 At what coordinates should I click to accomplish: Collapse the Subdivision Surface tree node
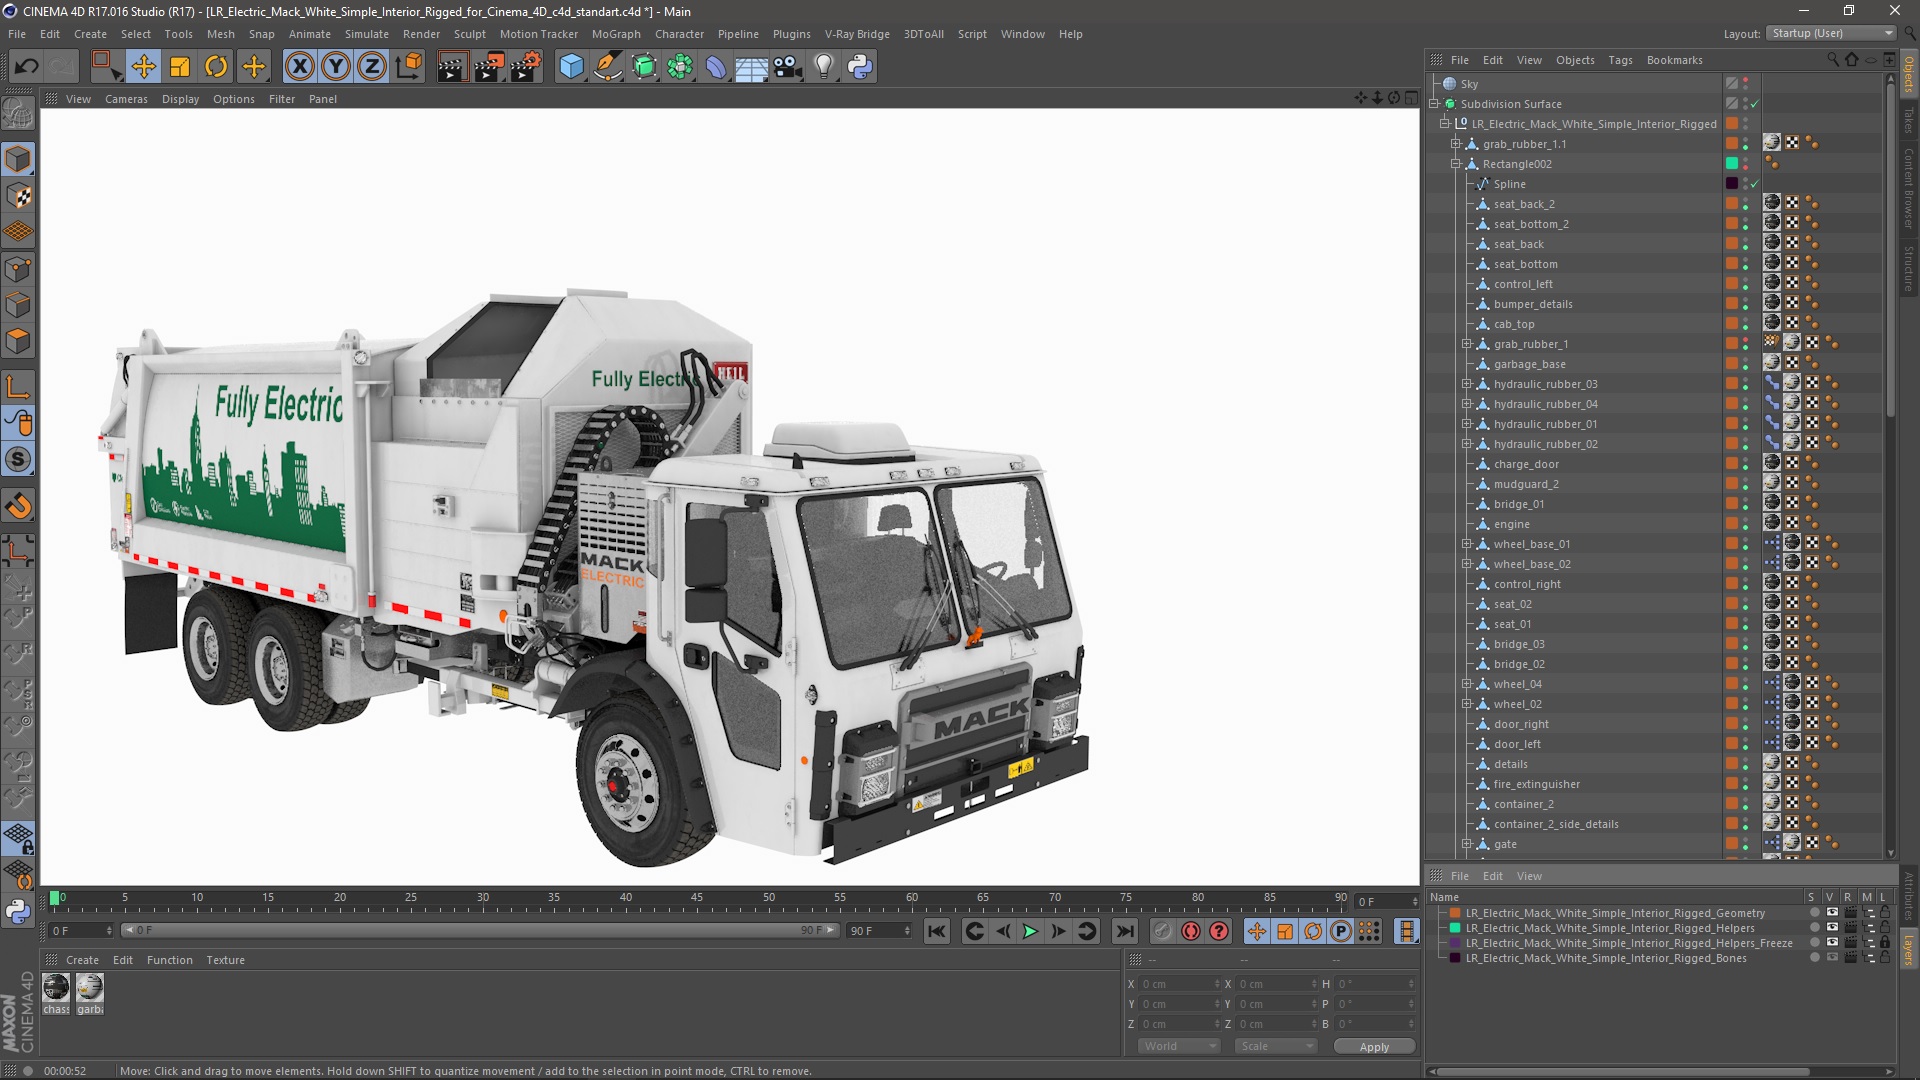pyautogui.click(x=1434, y=104)
